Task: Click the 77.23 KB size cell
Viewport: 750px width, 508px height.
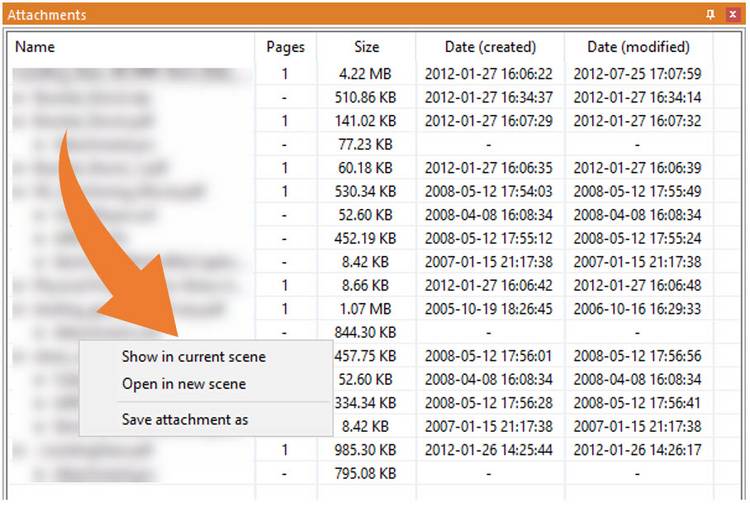Action: [x=365, y=144]
